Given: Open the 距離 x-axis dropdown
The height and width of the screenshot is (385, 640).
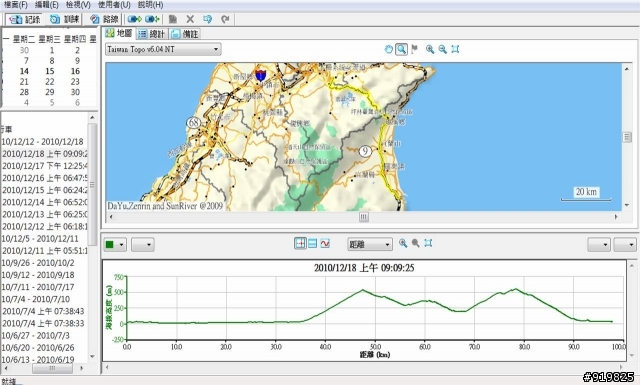Looking at the screenshot, I should pyautogui.click(x=370, y=244).
